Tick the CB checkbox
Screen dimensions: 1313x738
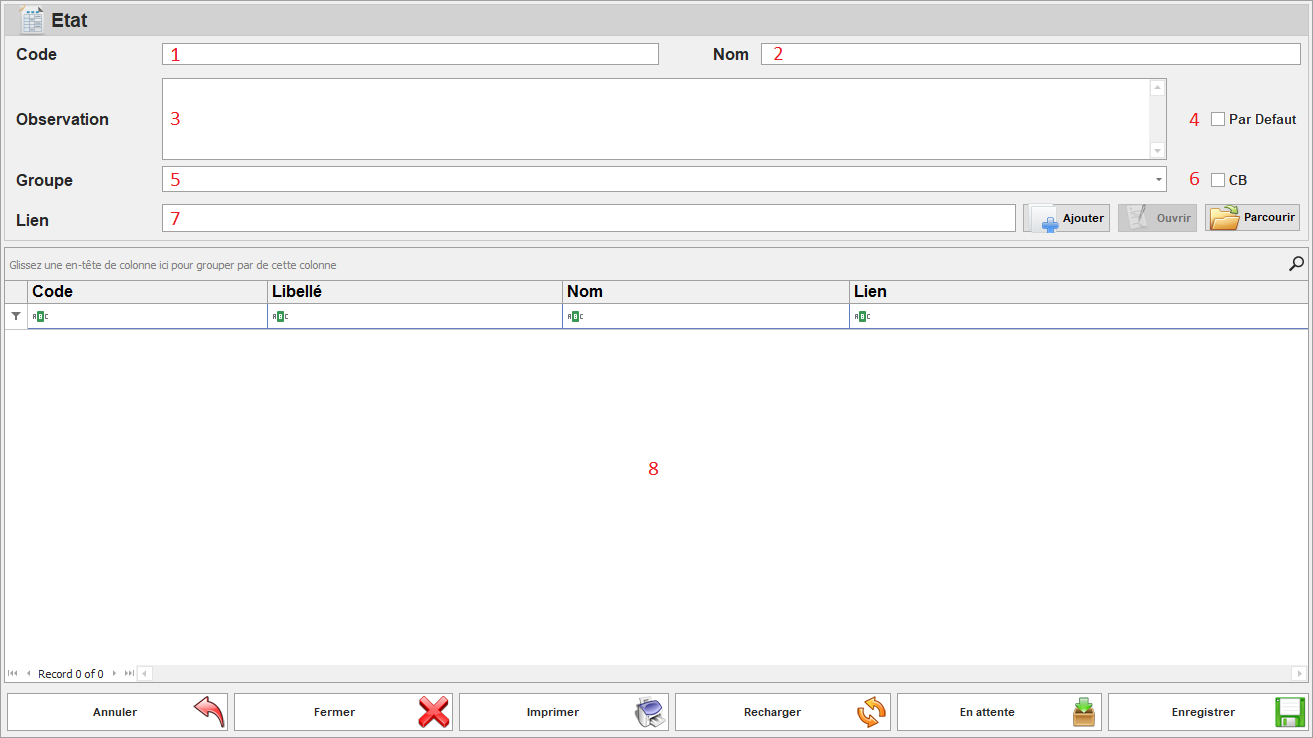[1217, 180]
